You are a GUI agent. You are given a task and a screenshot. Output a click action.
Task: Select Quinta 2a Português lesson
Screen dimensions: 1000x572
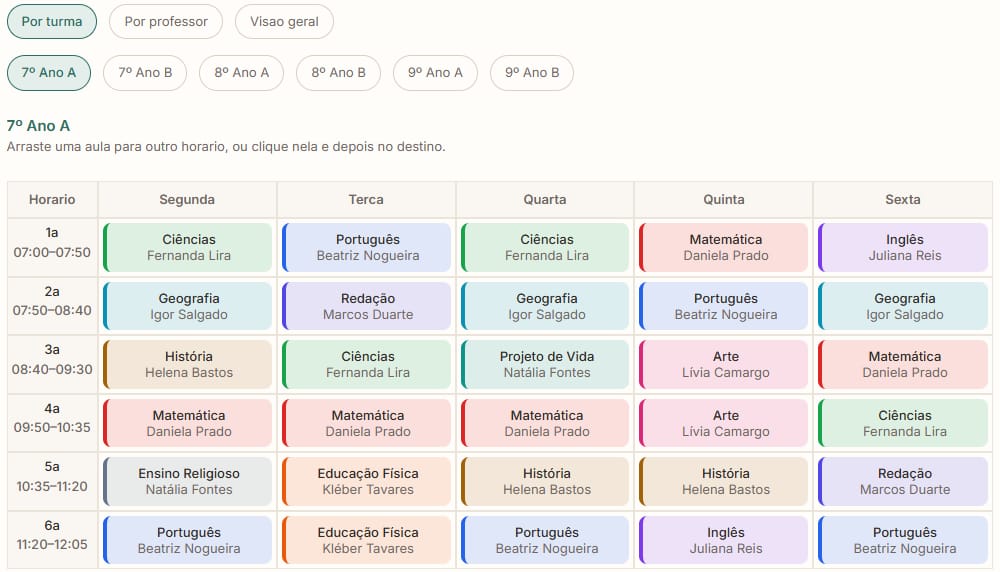[x=724, y=306]
